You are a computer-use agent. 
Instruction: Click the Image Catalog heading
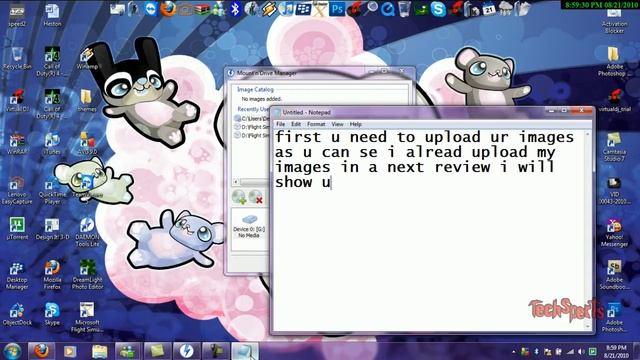[x=256, y=89]
